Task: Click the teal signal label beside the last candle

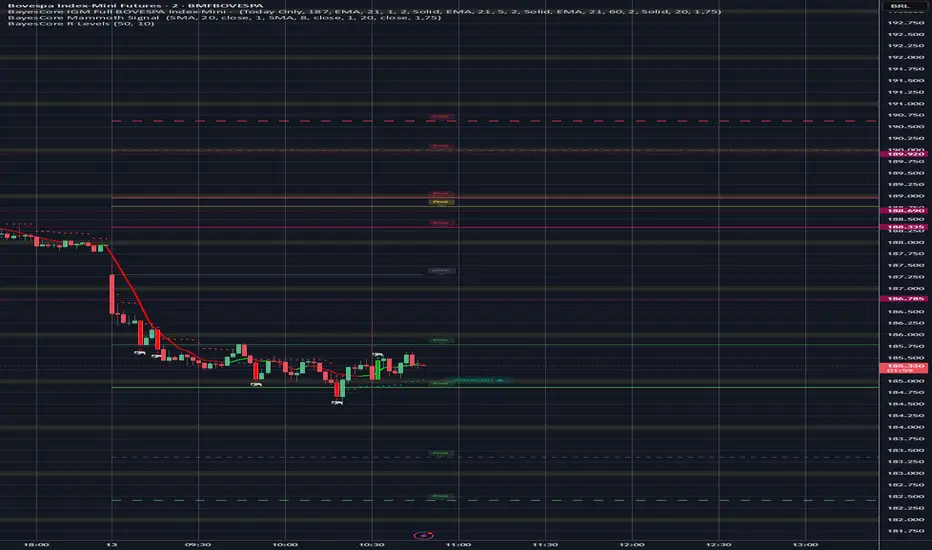Action: [x=477, y=380]
